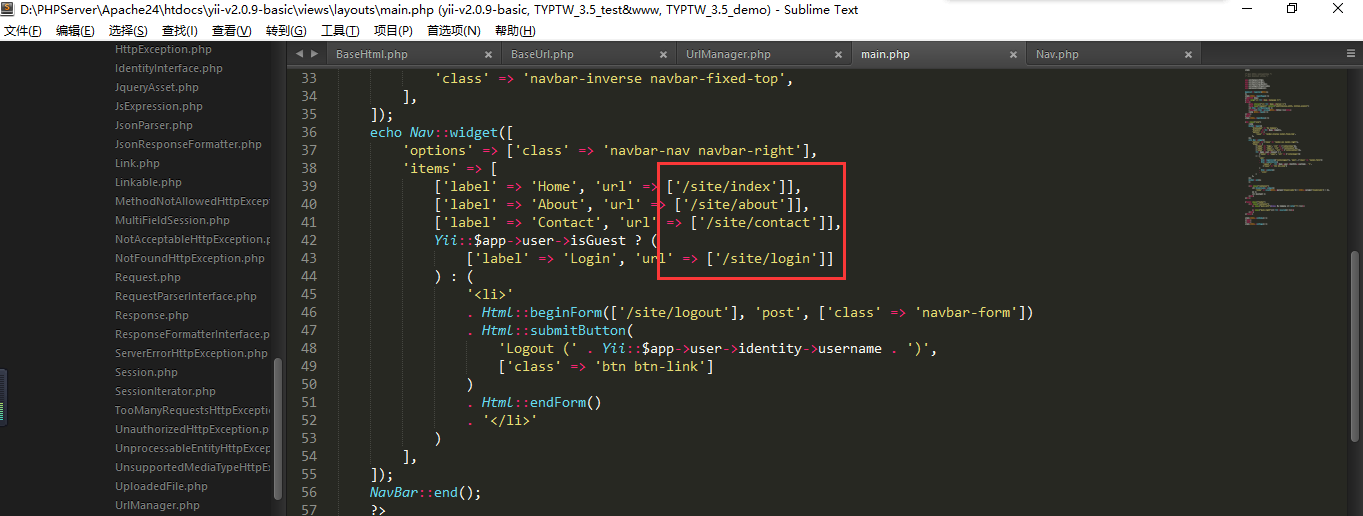Switch to the UrlManager.php tab
Screen dimensions: 1363x516
pyautogui.click(x=728, y=55)
